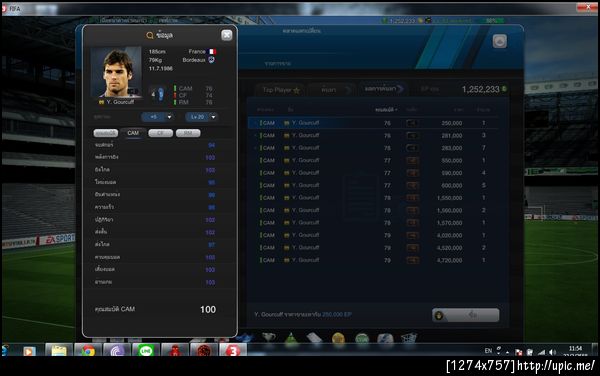
Task: Click upgrade badge in the 550,000 row
Action: coord(412,160)
